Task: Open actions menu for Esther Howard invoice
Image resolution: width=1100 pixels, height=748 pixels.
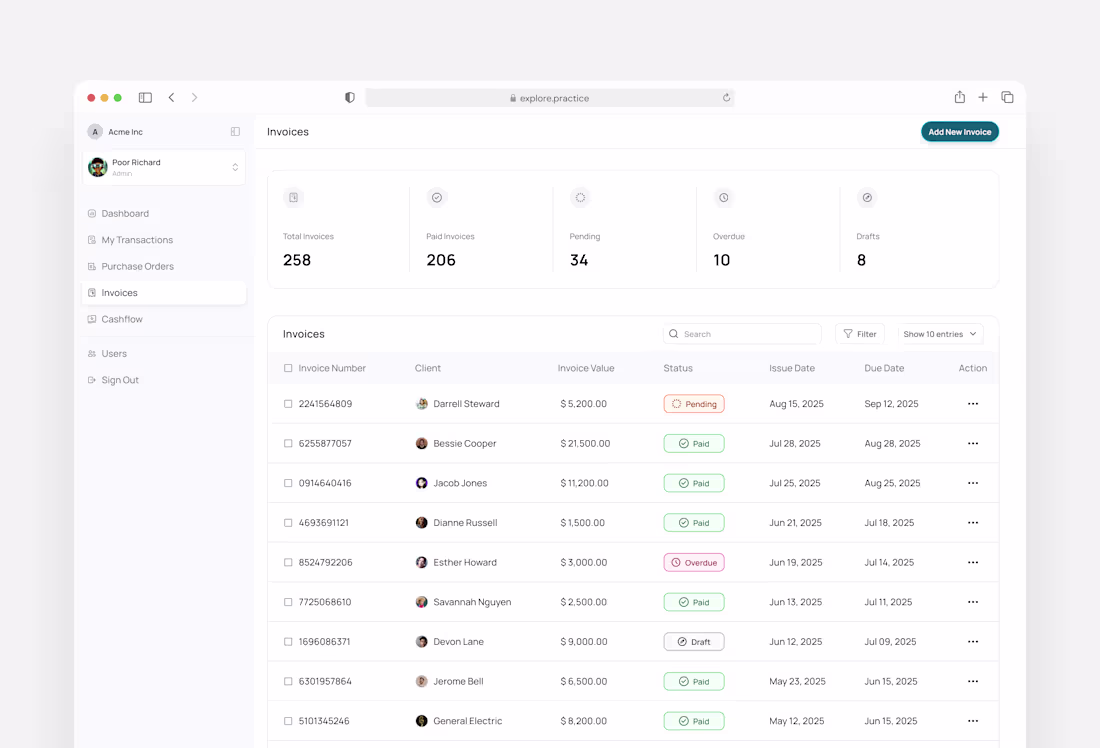Action: [972, 562]
